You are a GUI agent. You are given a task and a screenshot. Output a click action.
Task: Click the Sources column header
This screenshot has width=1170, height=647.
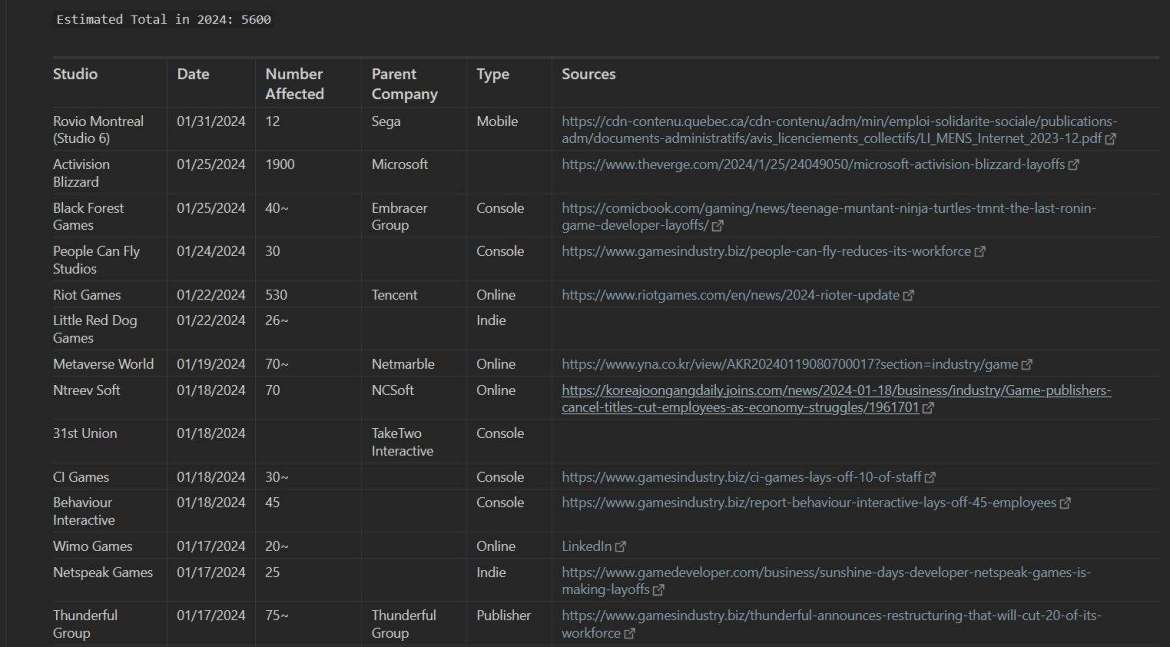pyautogui.click(x=588, y=74)
